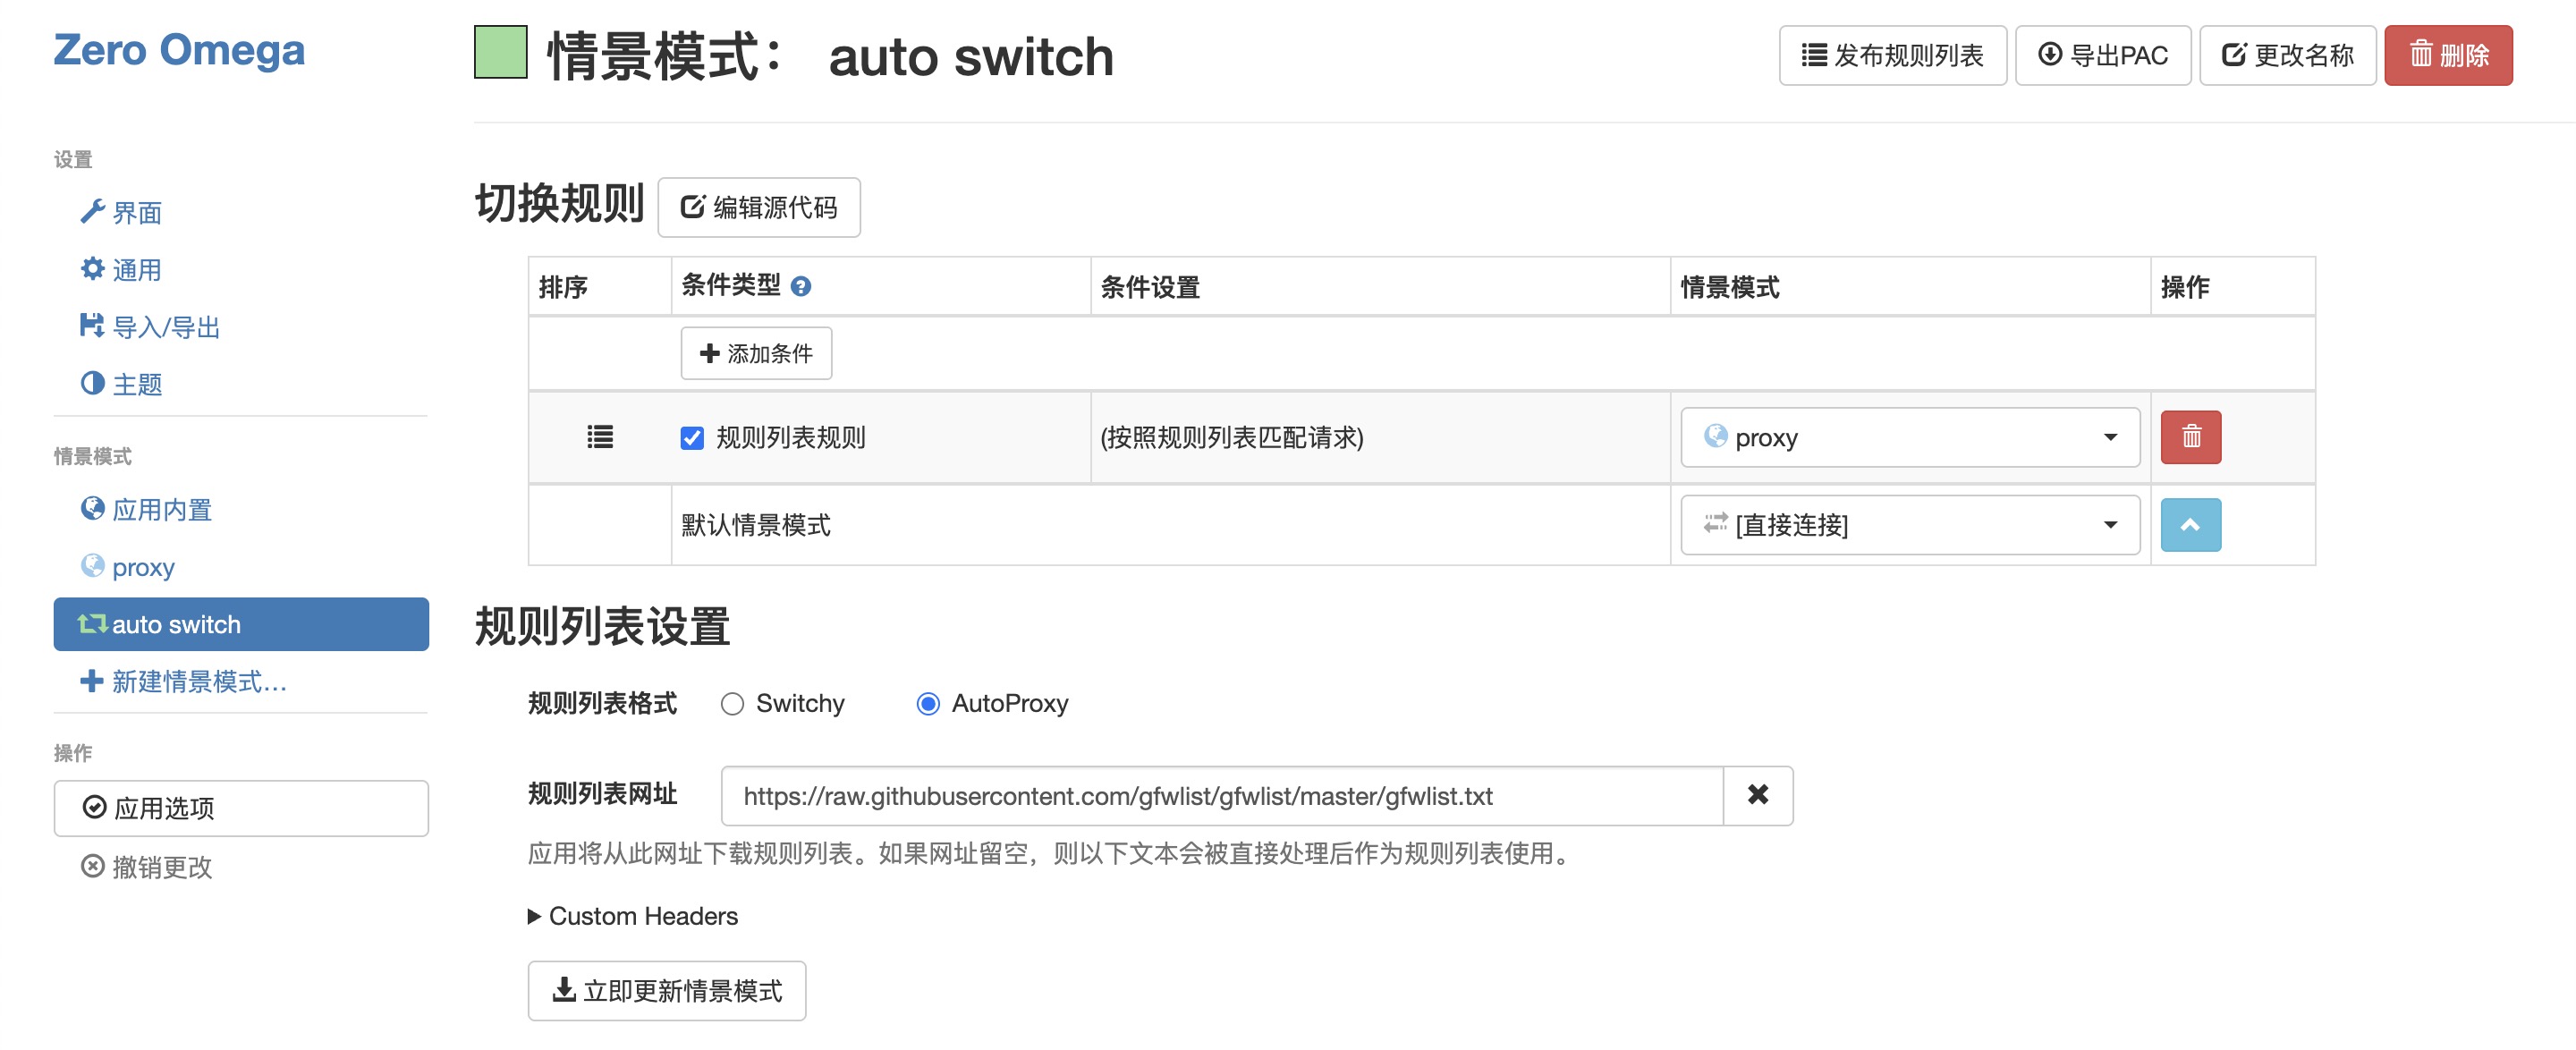This screenshot has height=1050, width=2576.
Task: Click 立即更新情景模式 update button
Action: (x=666, y=991)
